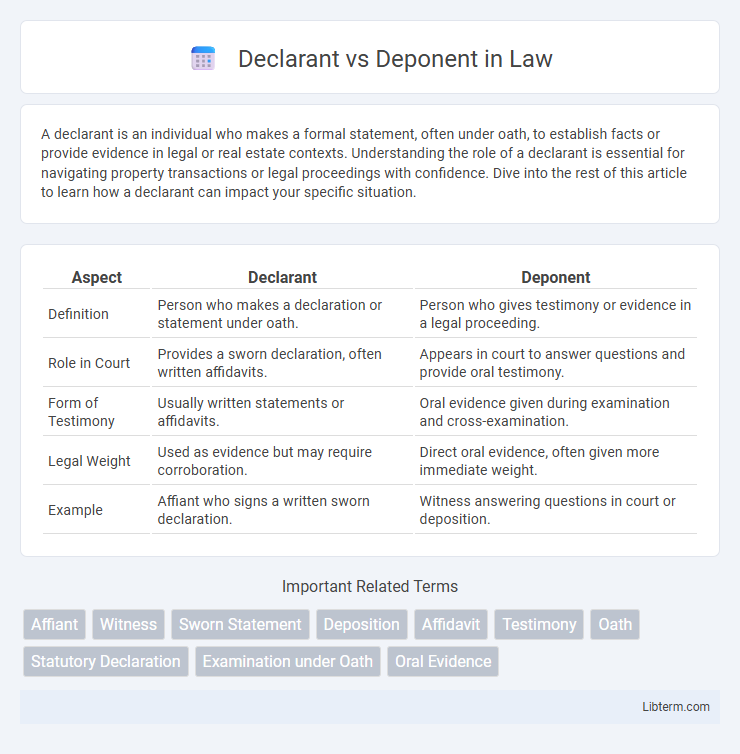Open the Testimony tag

[x=539, y=624]
